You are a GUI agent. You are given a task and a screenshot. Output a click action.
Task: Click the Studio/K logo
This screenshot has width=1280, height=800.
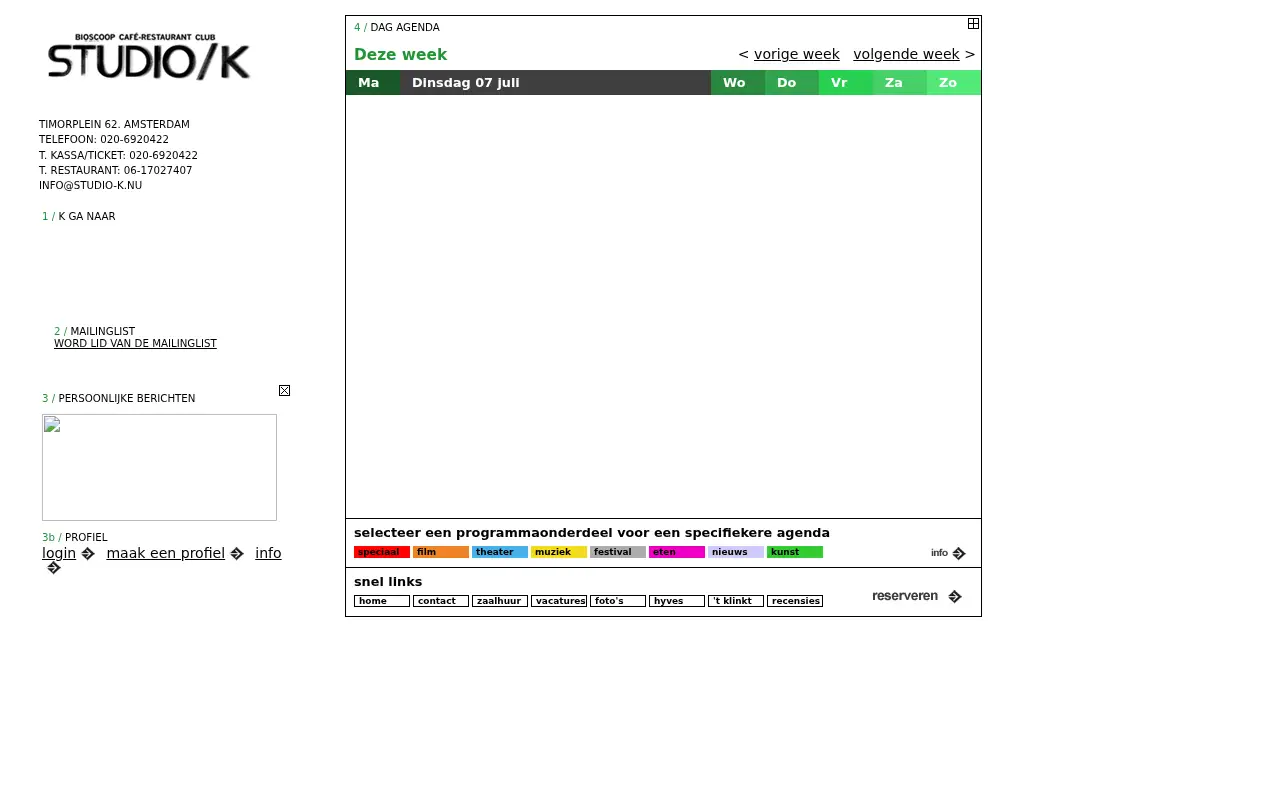pyautogui.click(x=149, y=55)
